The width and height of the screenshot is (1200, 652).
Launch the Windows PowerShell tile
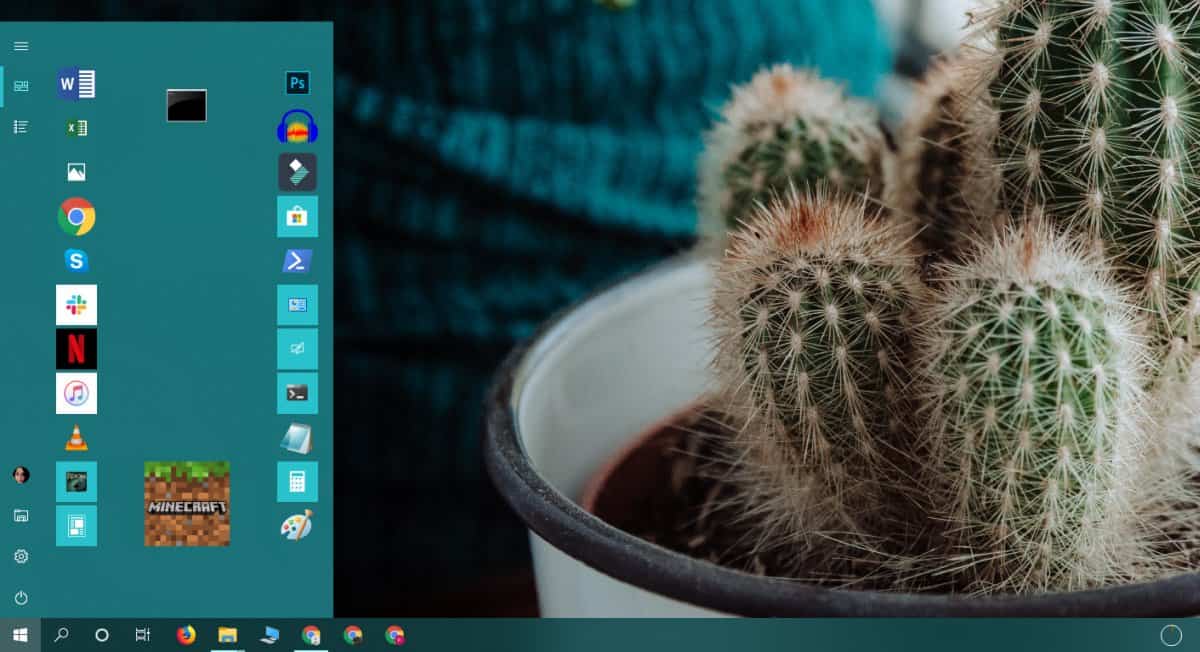pyautogui.click(x=297, y=261)
